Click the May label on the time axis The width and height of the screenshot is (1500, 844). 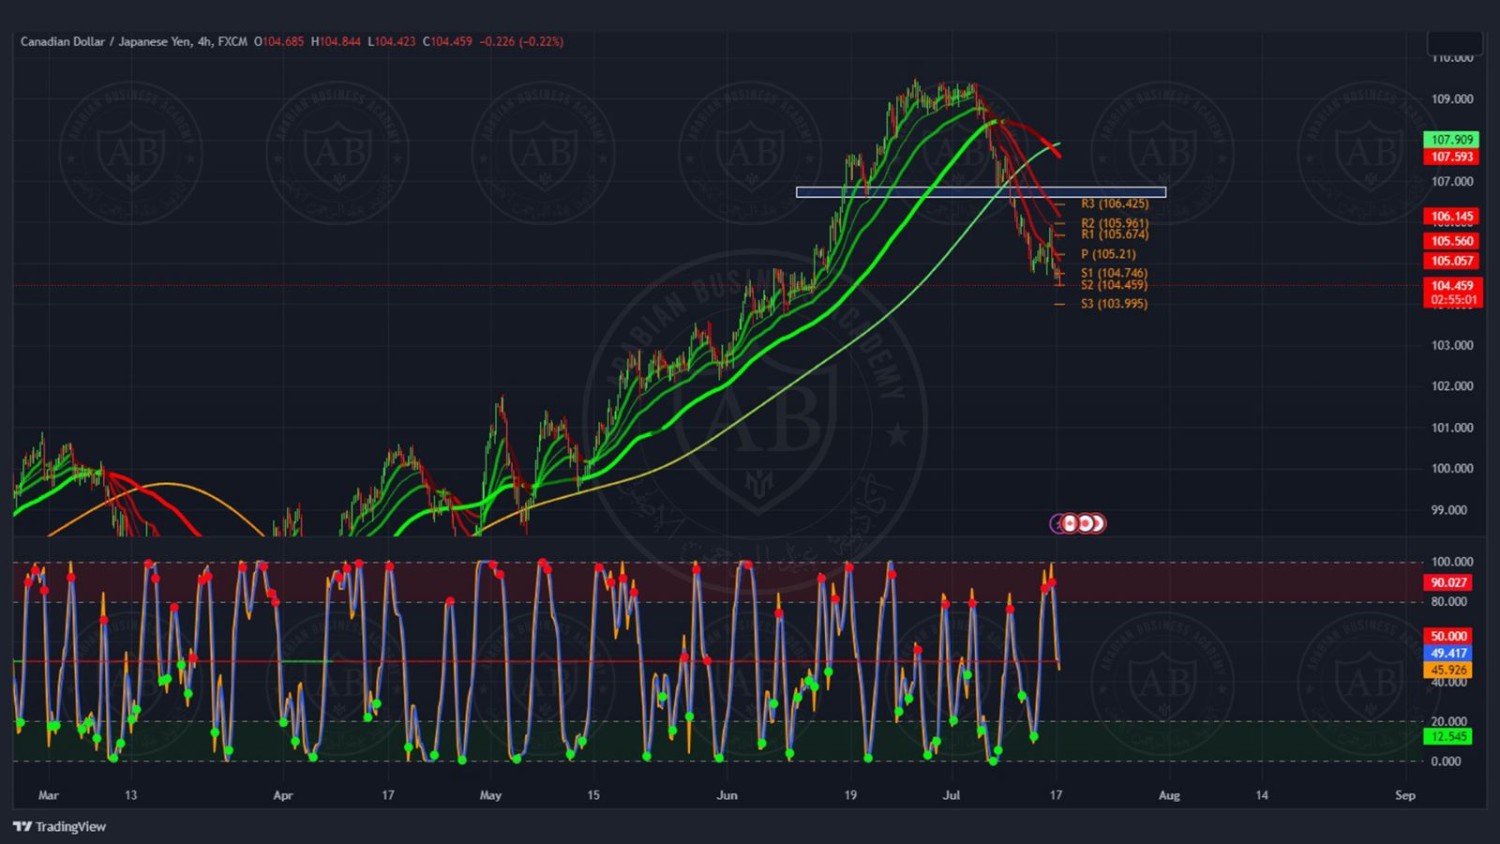pyautogui.click(x=490, y=796)
